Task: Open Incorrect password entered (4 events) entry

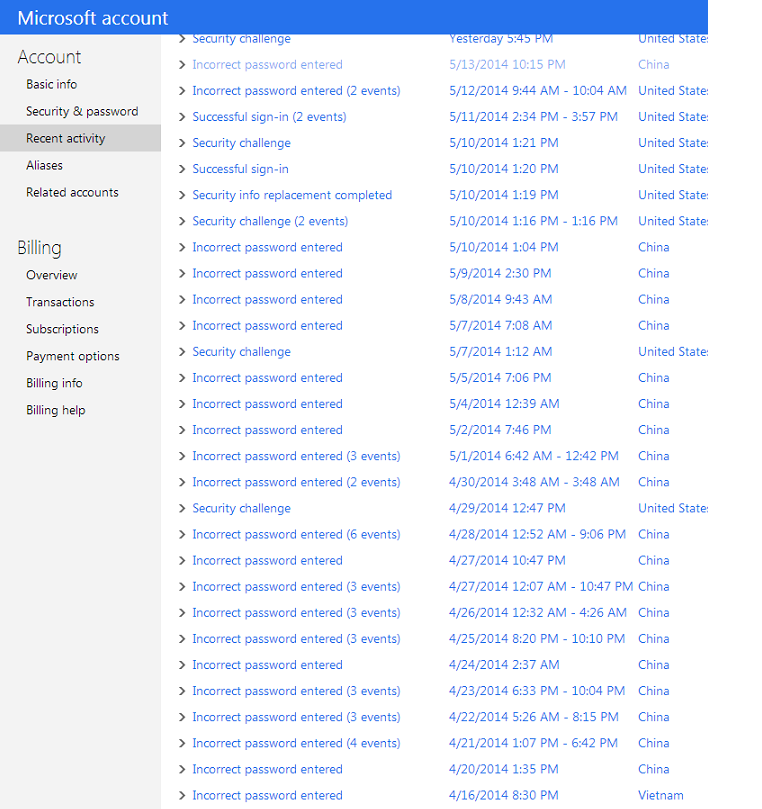Action: pyautogui.click(x=296, y=743)
